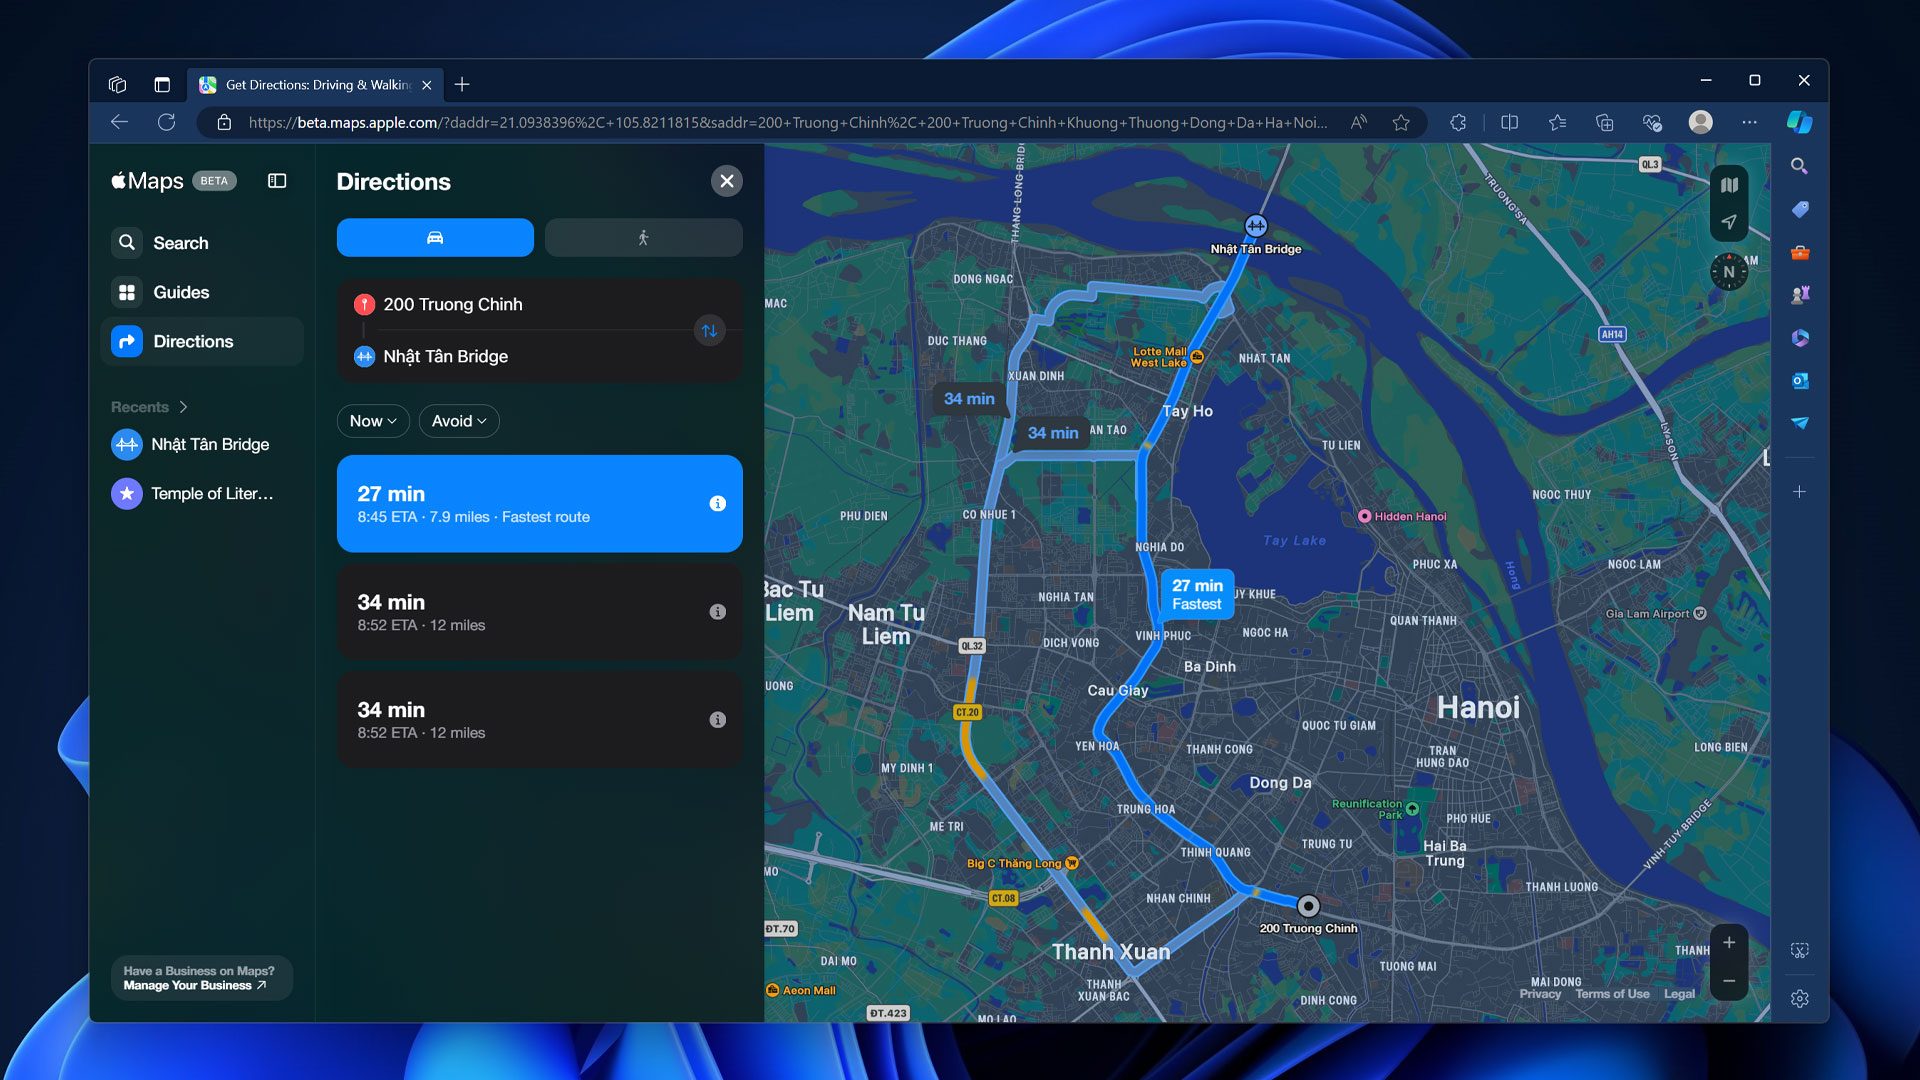Screen dimensions: 1920x1080
Task: Add a new app to Edge sidebar
Action: pyautogui.click(x=1799, y=492)
